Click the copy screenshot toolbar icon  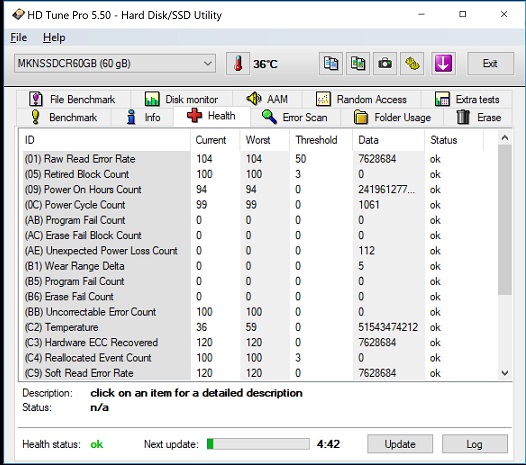click(358, 63)
